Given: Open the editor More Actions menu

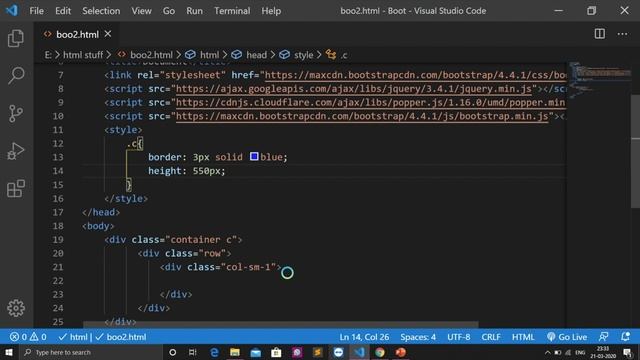Looking at the screenshot, I should pos(622,34).
